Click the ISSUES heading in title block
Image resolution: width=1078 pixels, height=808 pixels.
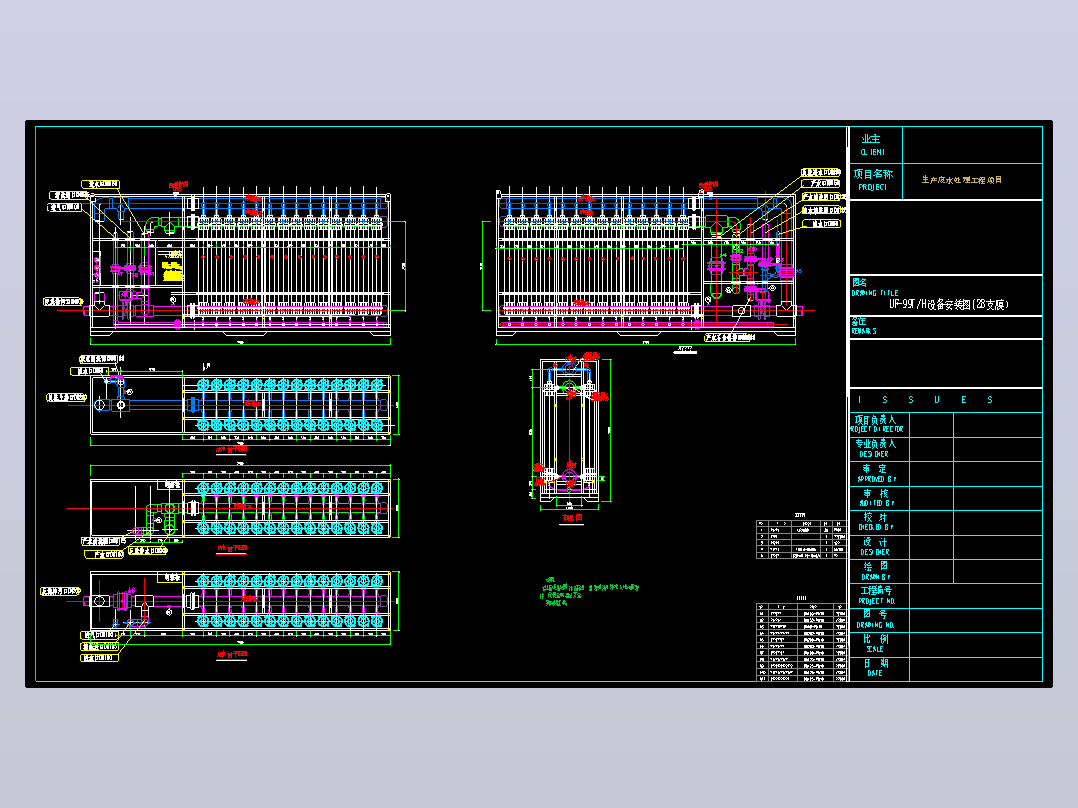pyautogui.click(x=925, y=400)
